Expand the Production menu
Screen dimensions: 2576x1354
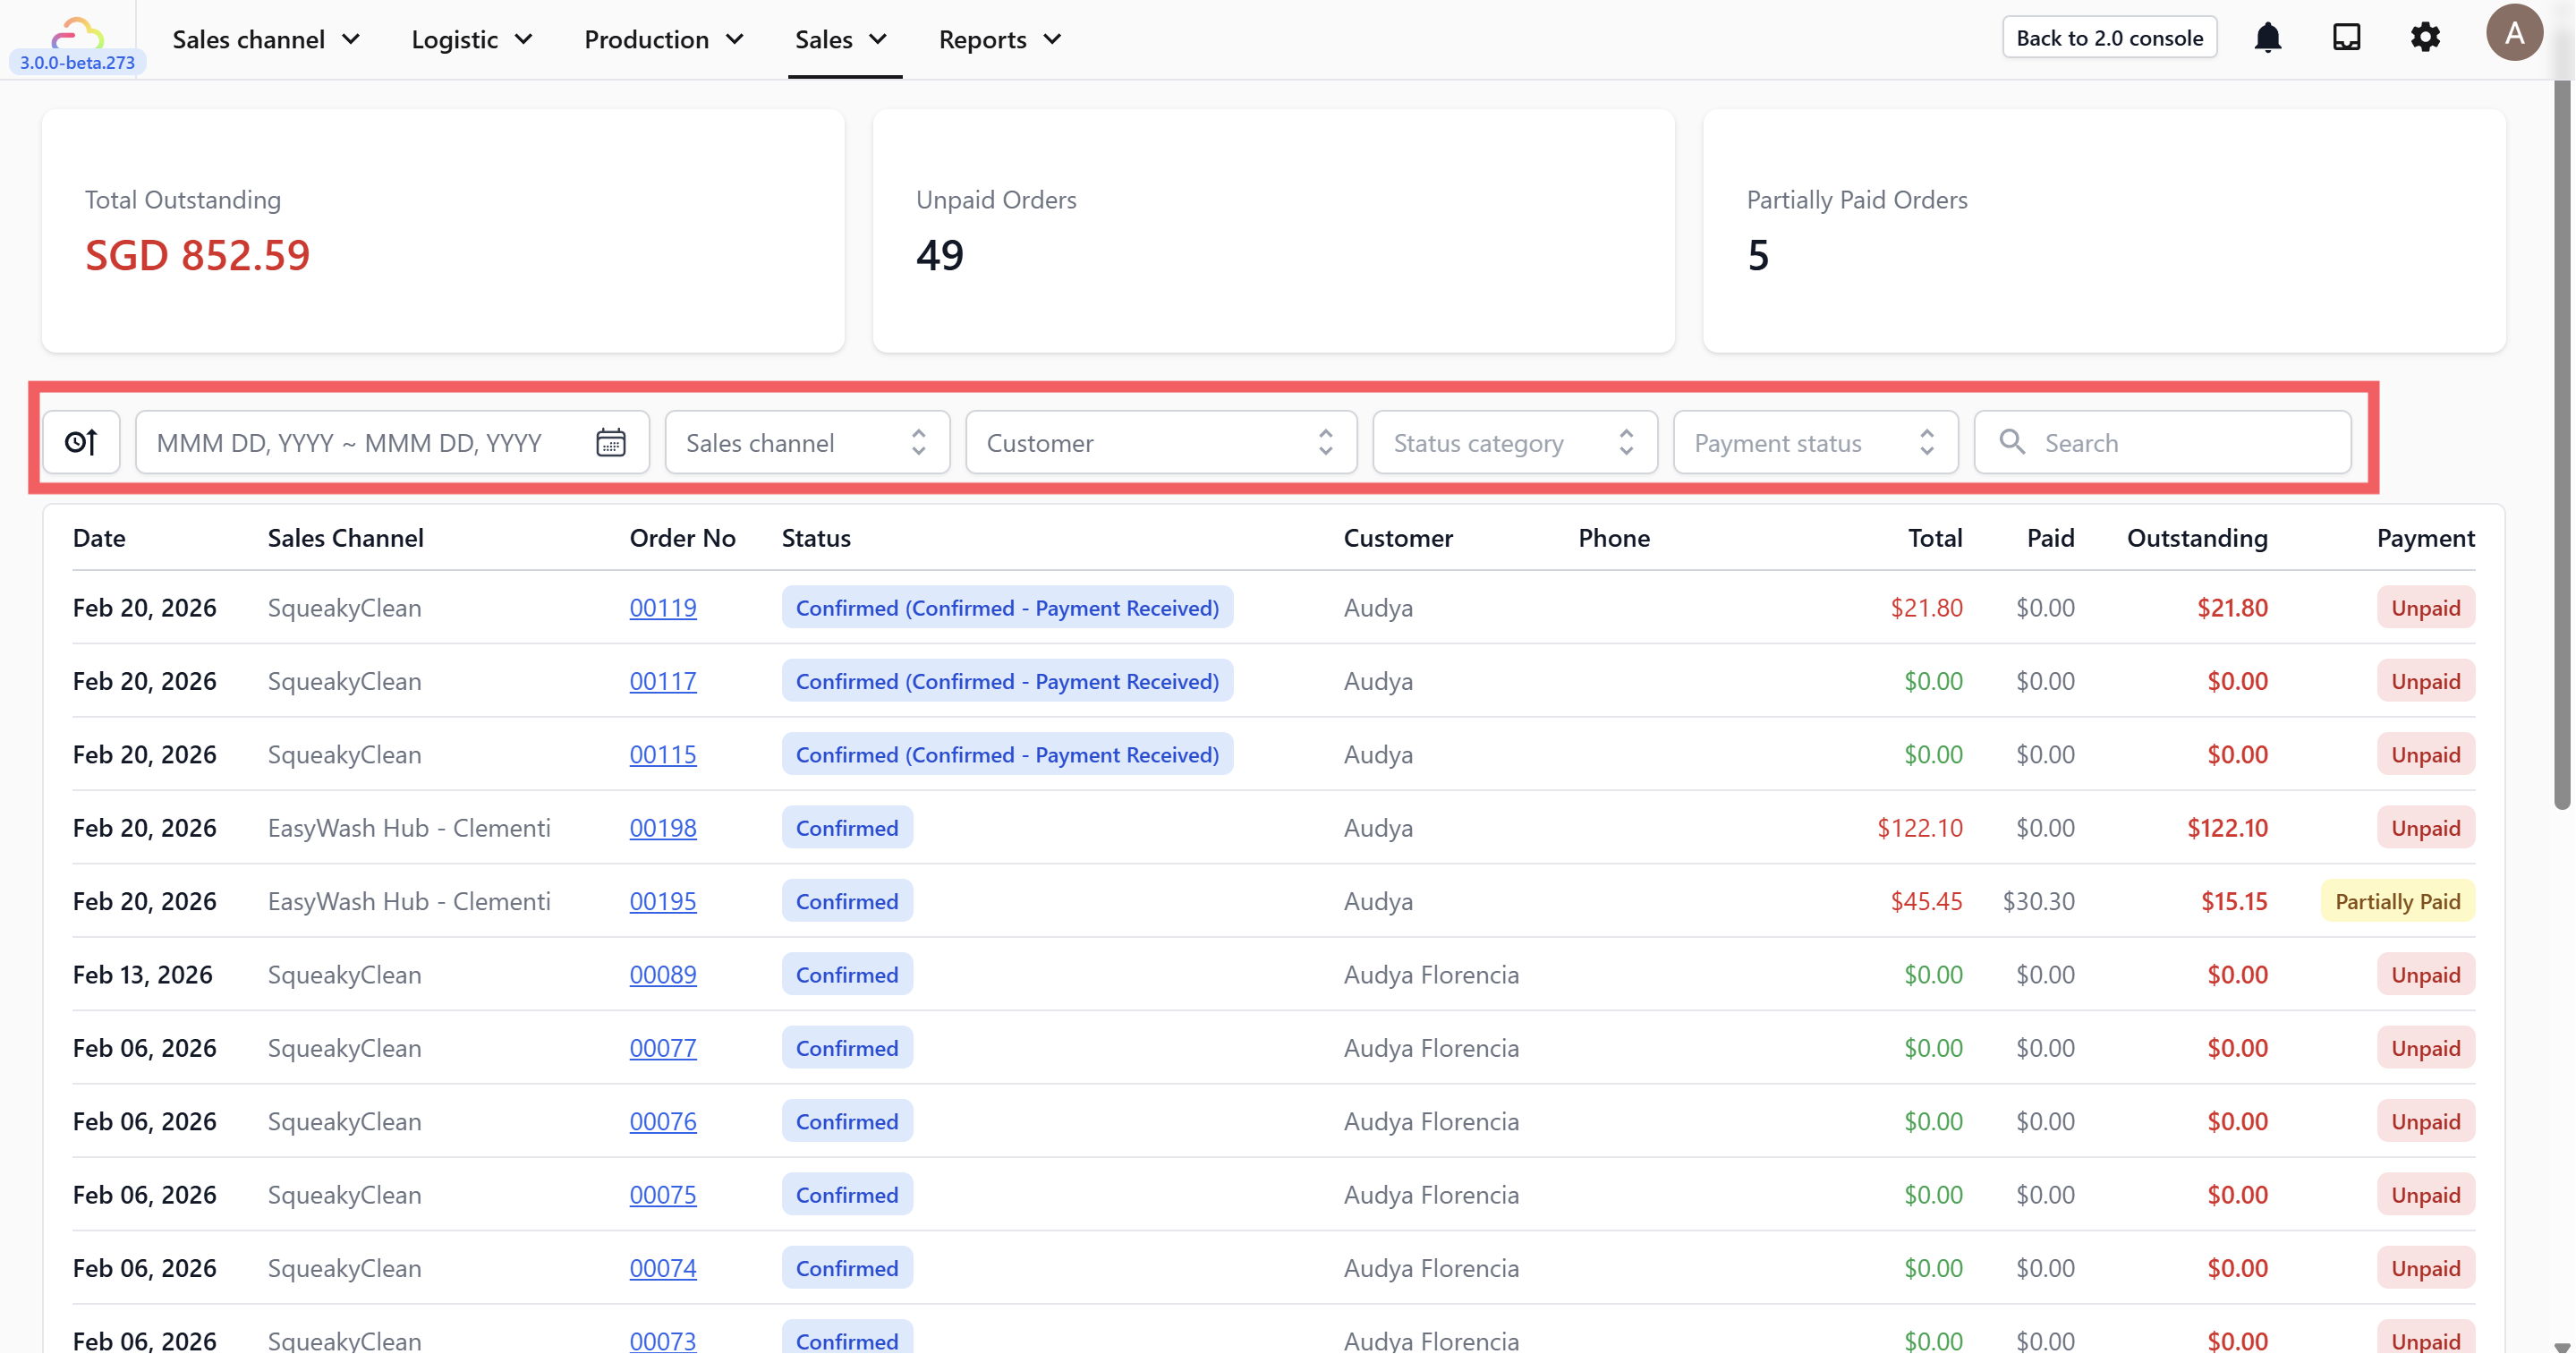[663, 40]
